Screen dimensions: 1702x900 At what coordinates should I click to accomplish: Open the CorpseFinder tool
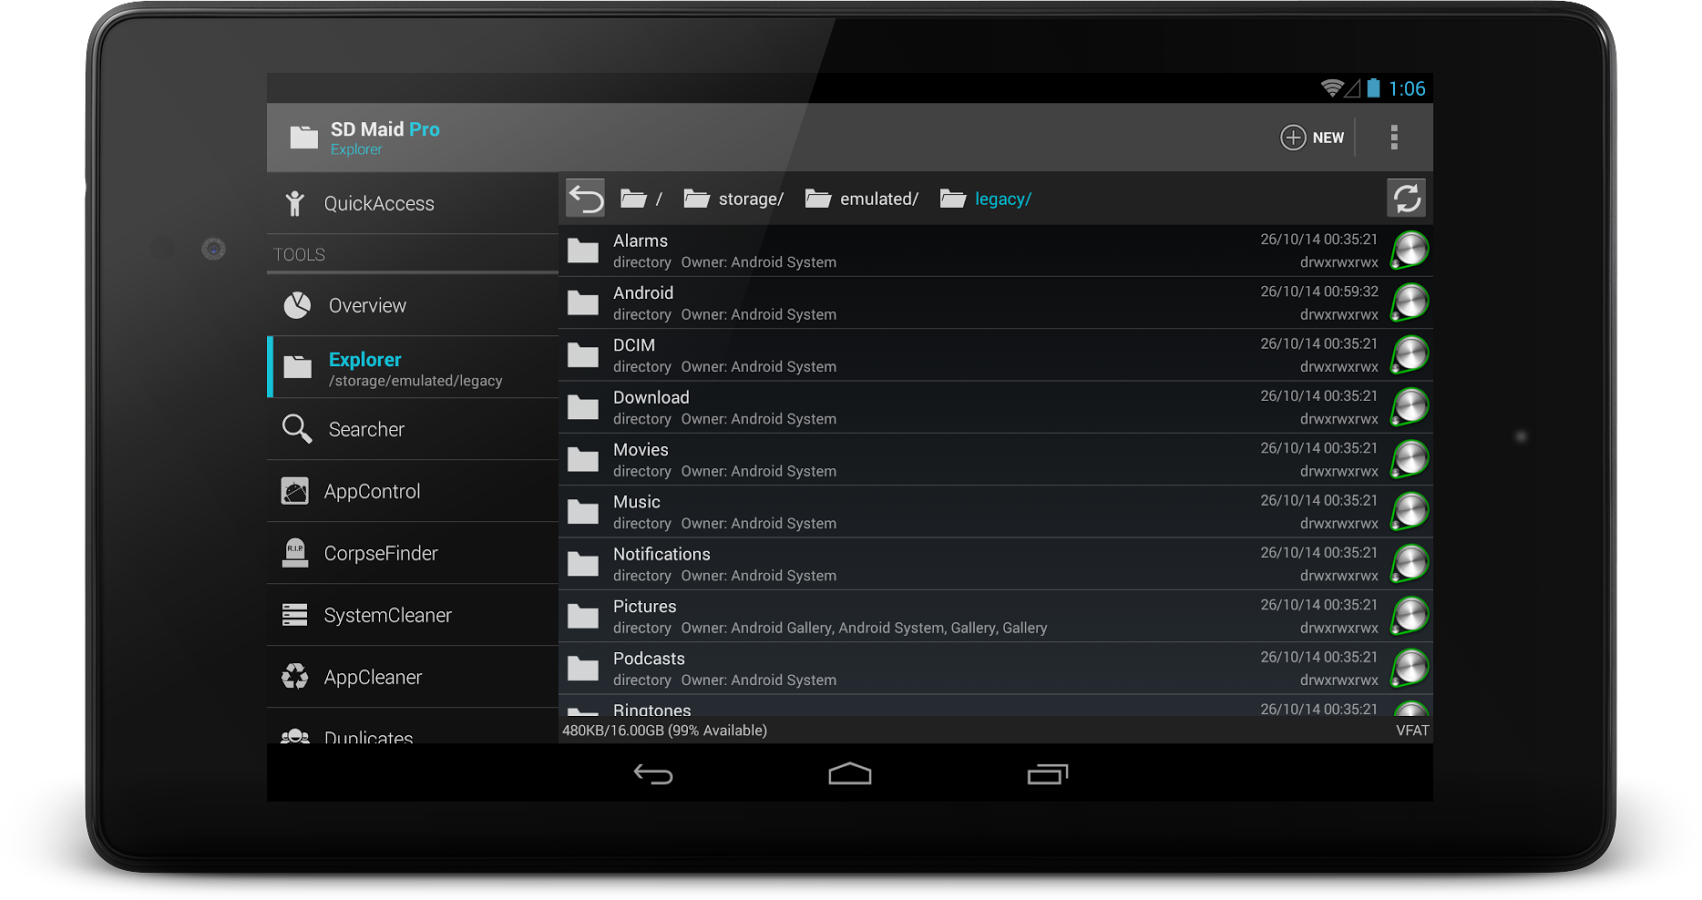[x=412, y=553]
